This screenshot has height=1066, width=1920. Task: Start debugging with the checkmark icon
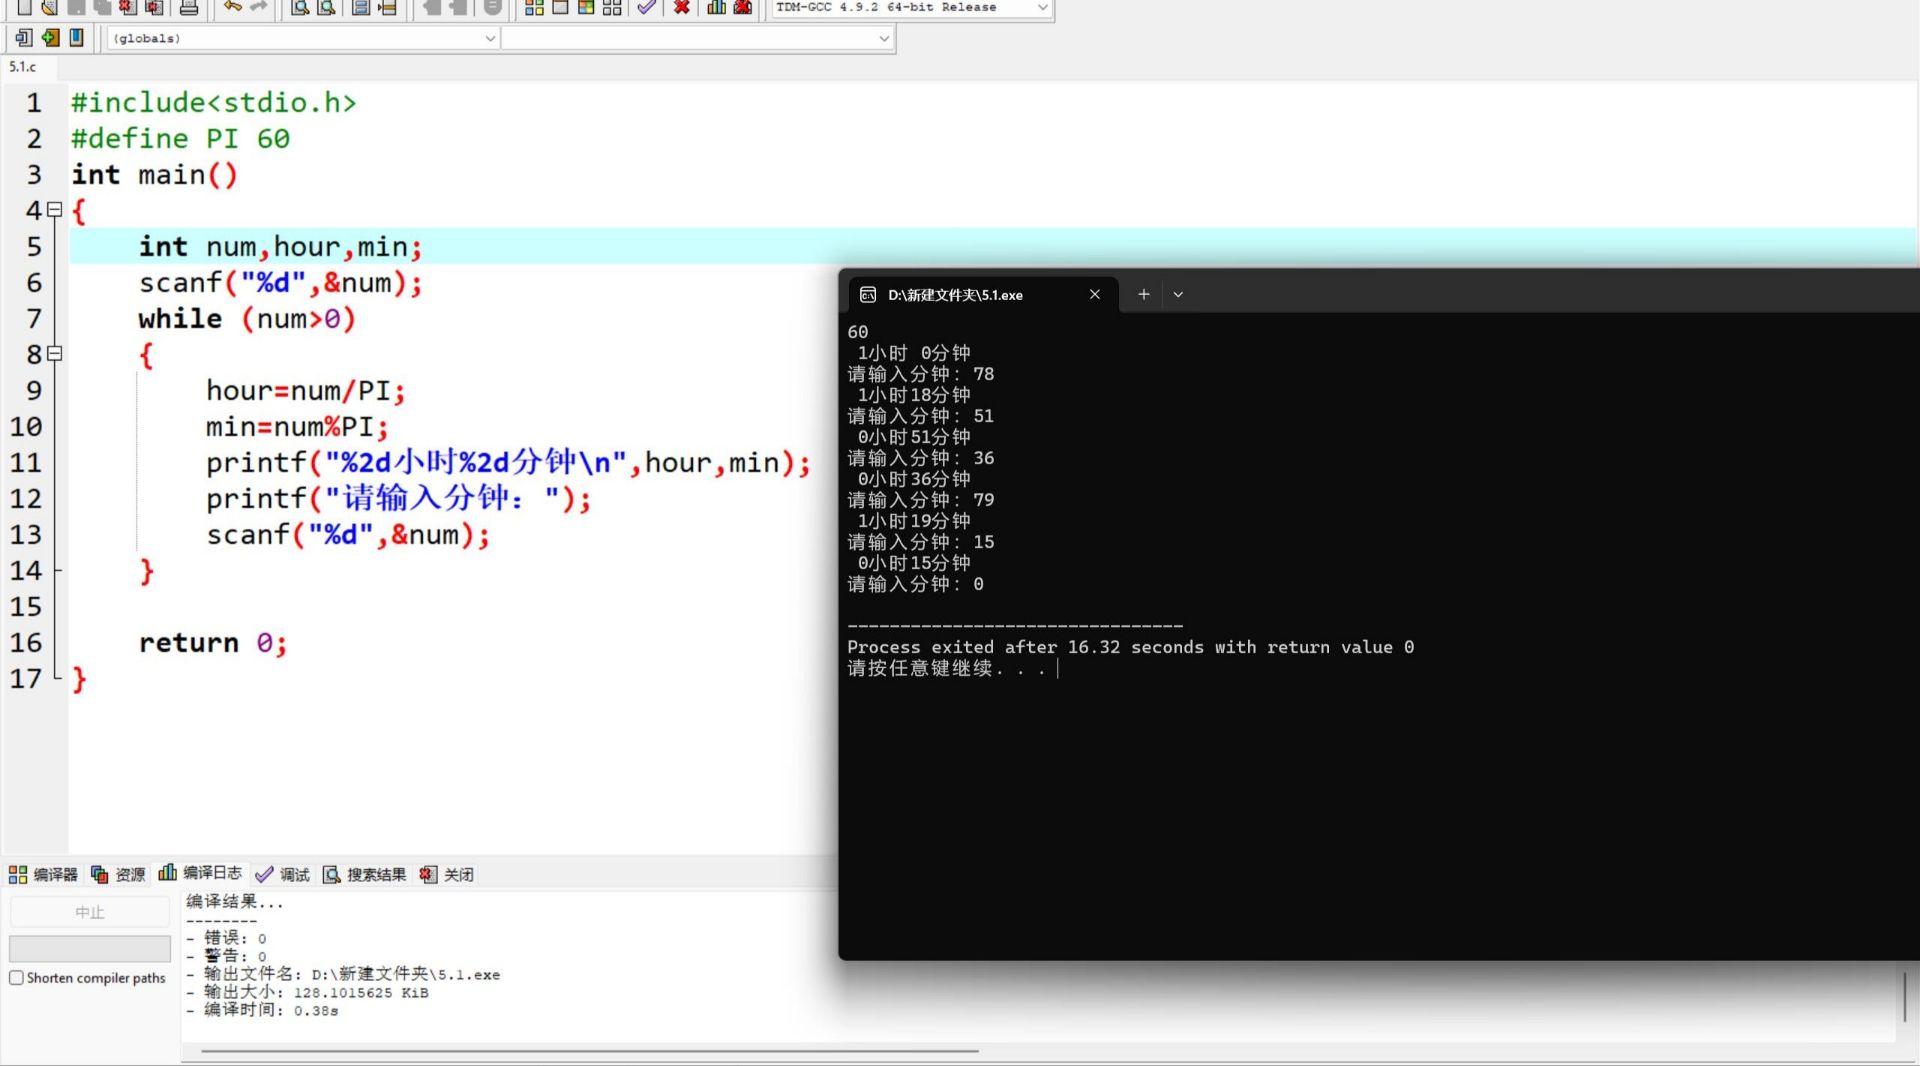tap(647, 7)
